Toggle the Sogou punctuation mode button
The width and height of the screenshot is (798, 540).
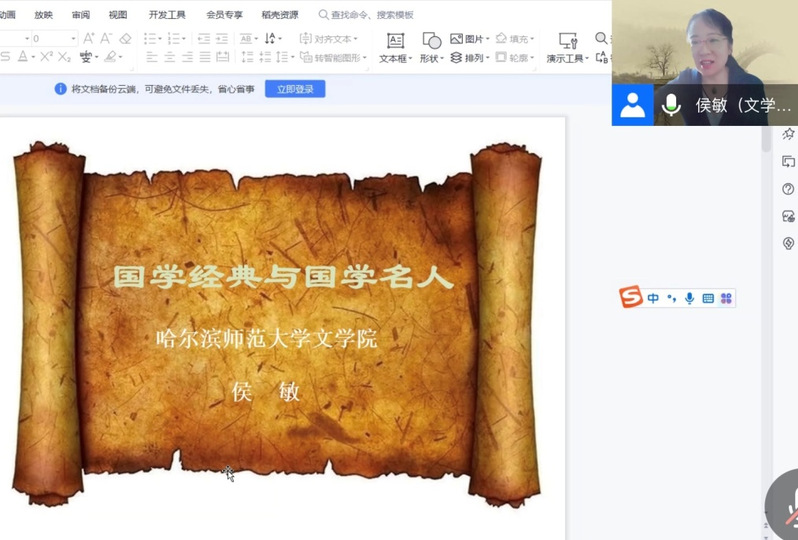(671, 298)
